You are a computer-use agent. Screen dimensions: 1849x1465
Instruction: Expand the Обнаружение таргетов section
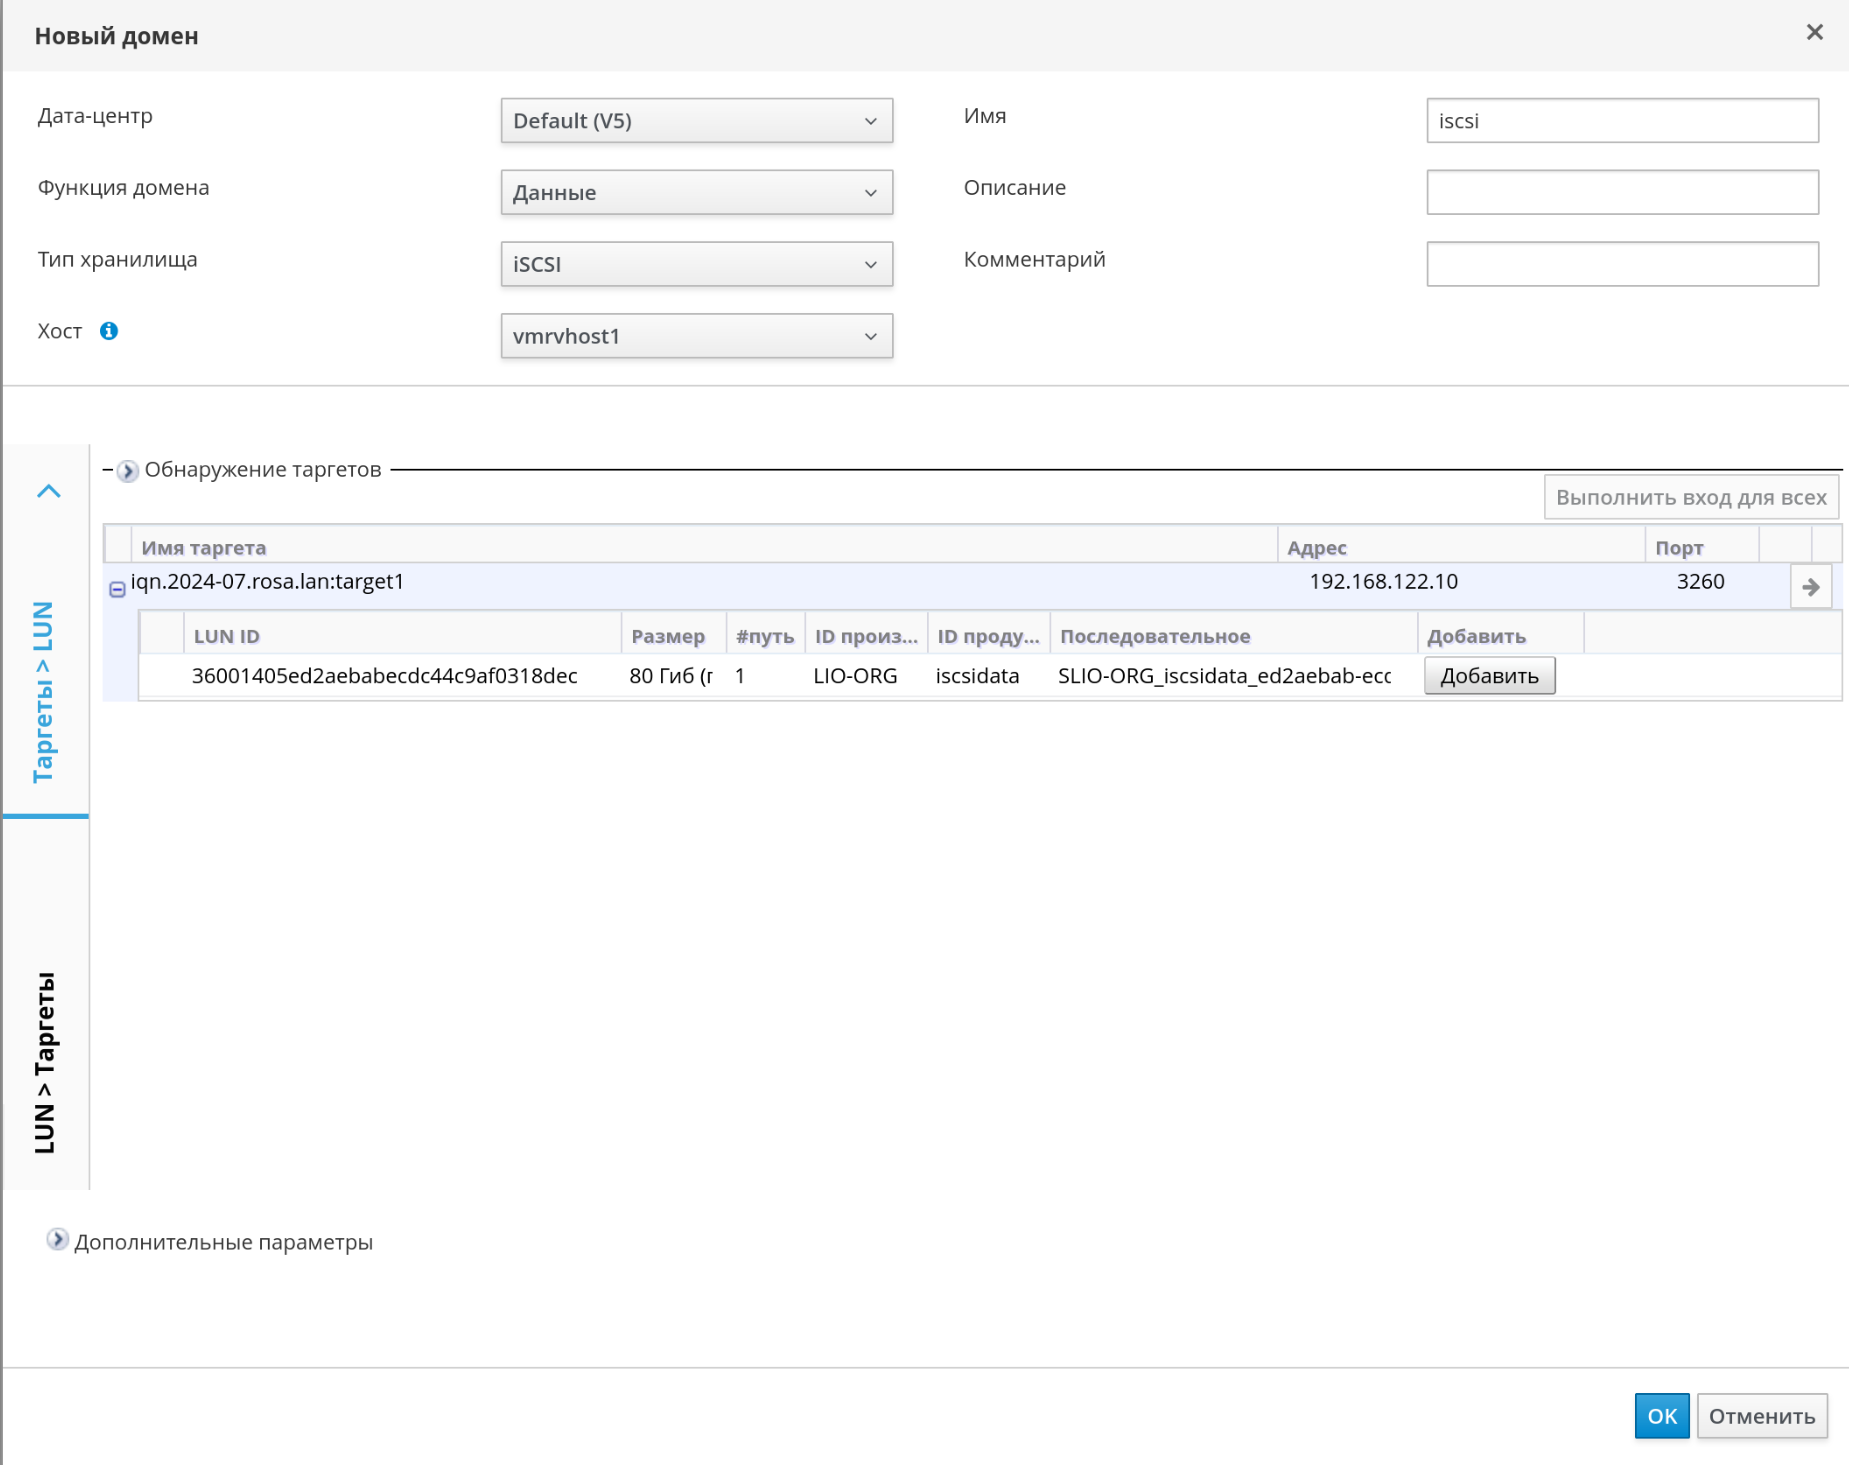[x=127, y=471]
